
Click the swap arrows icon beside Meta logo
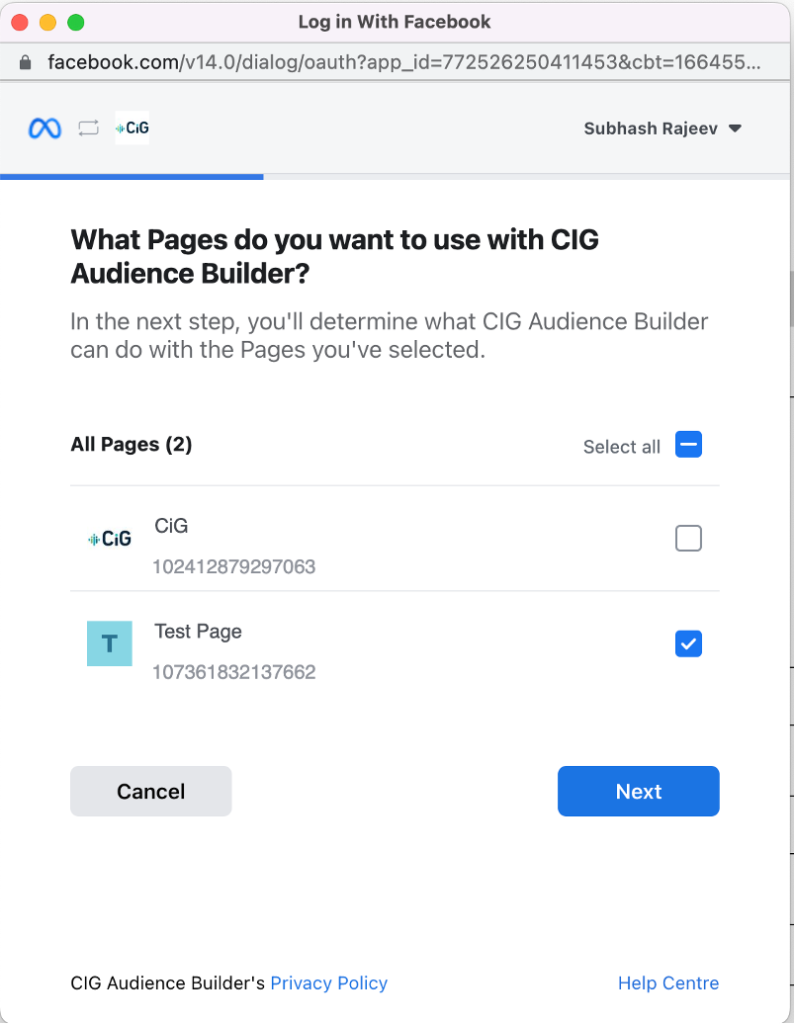tap(89, 128)
